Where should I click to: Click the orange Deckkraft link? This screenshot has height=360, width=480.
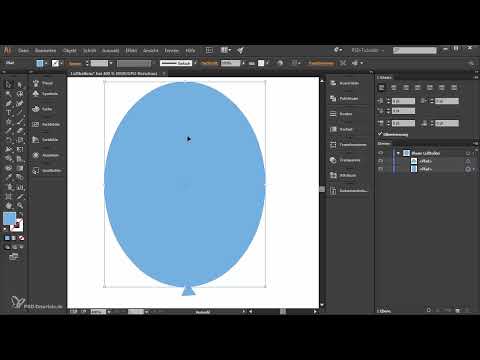(209, 63)
